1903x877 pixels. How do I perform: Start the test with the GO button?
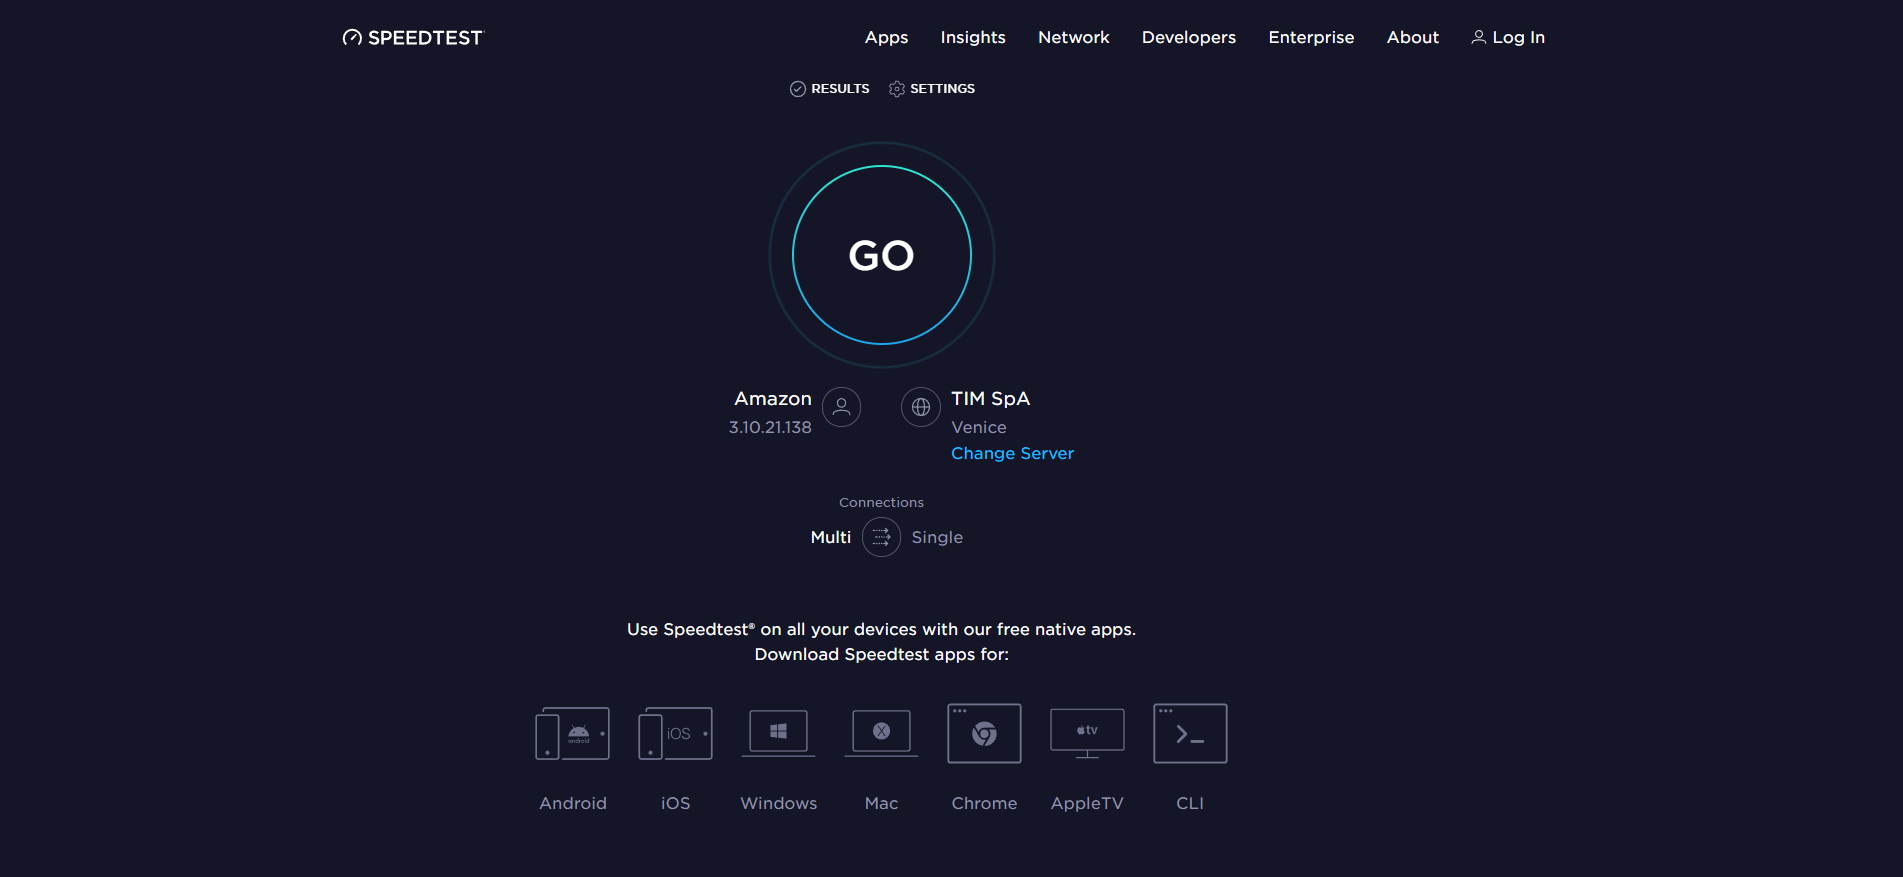(x=881, y=255)
